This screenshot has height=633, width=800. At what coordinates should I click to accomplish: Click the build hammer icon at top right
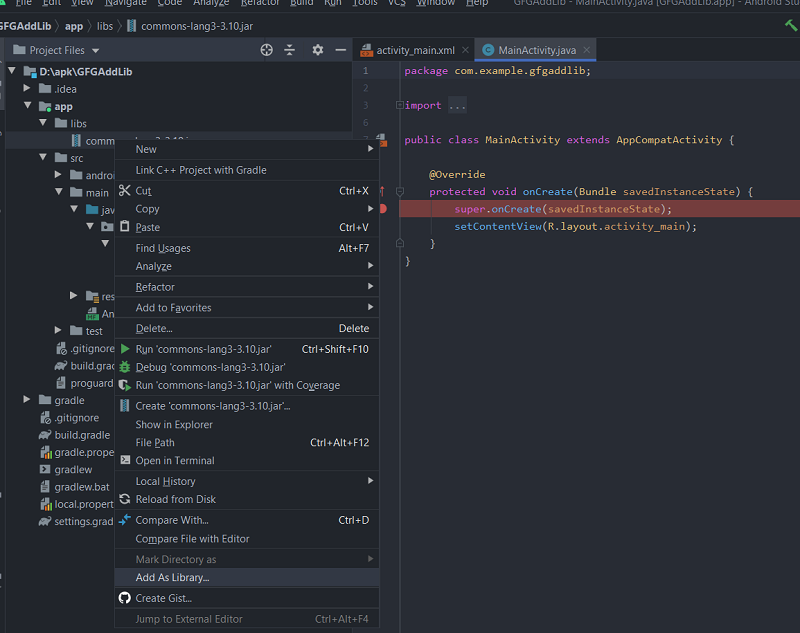click(x=791, y=25)
